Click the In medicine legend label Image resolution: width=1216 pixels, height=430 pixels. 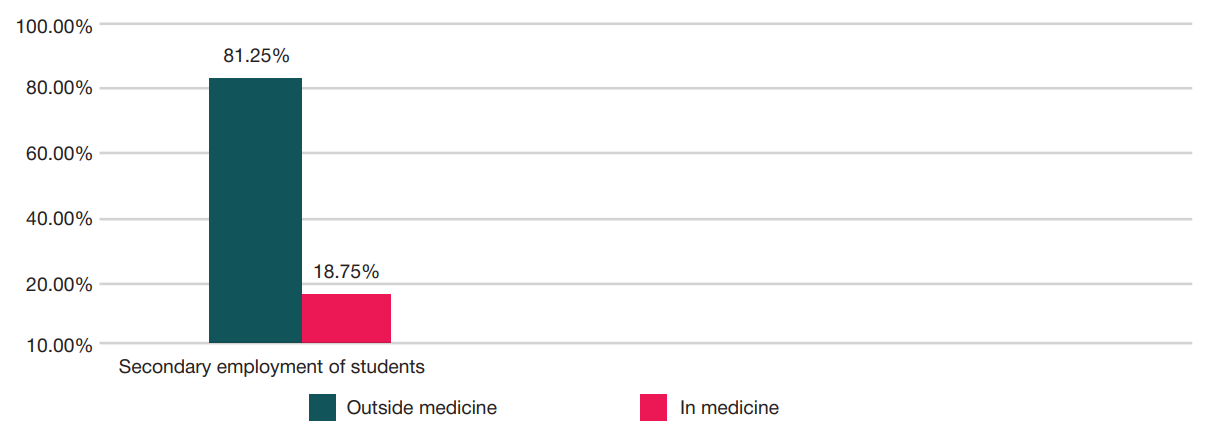(729, 408)
